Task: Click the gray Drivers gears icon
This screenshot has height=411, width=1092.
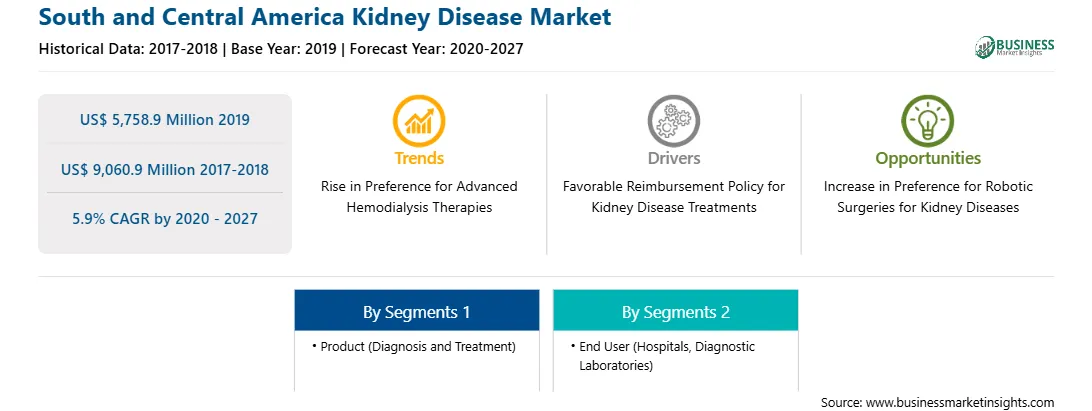Action: coord(673,121)
